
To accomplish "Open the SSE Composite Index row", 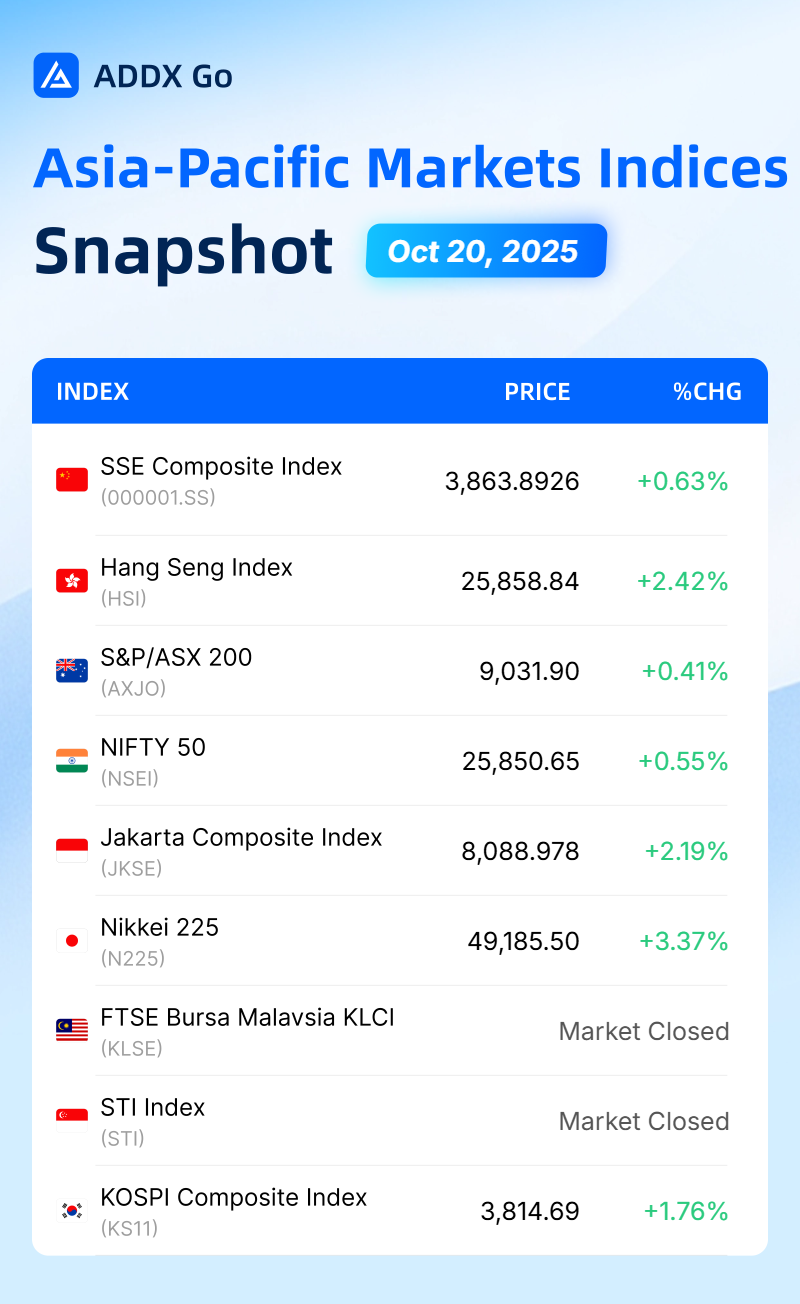I will [400, 481].
